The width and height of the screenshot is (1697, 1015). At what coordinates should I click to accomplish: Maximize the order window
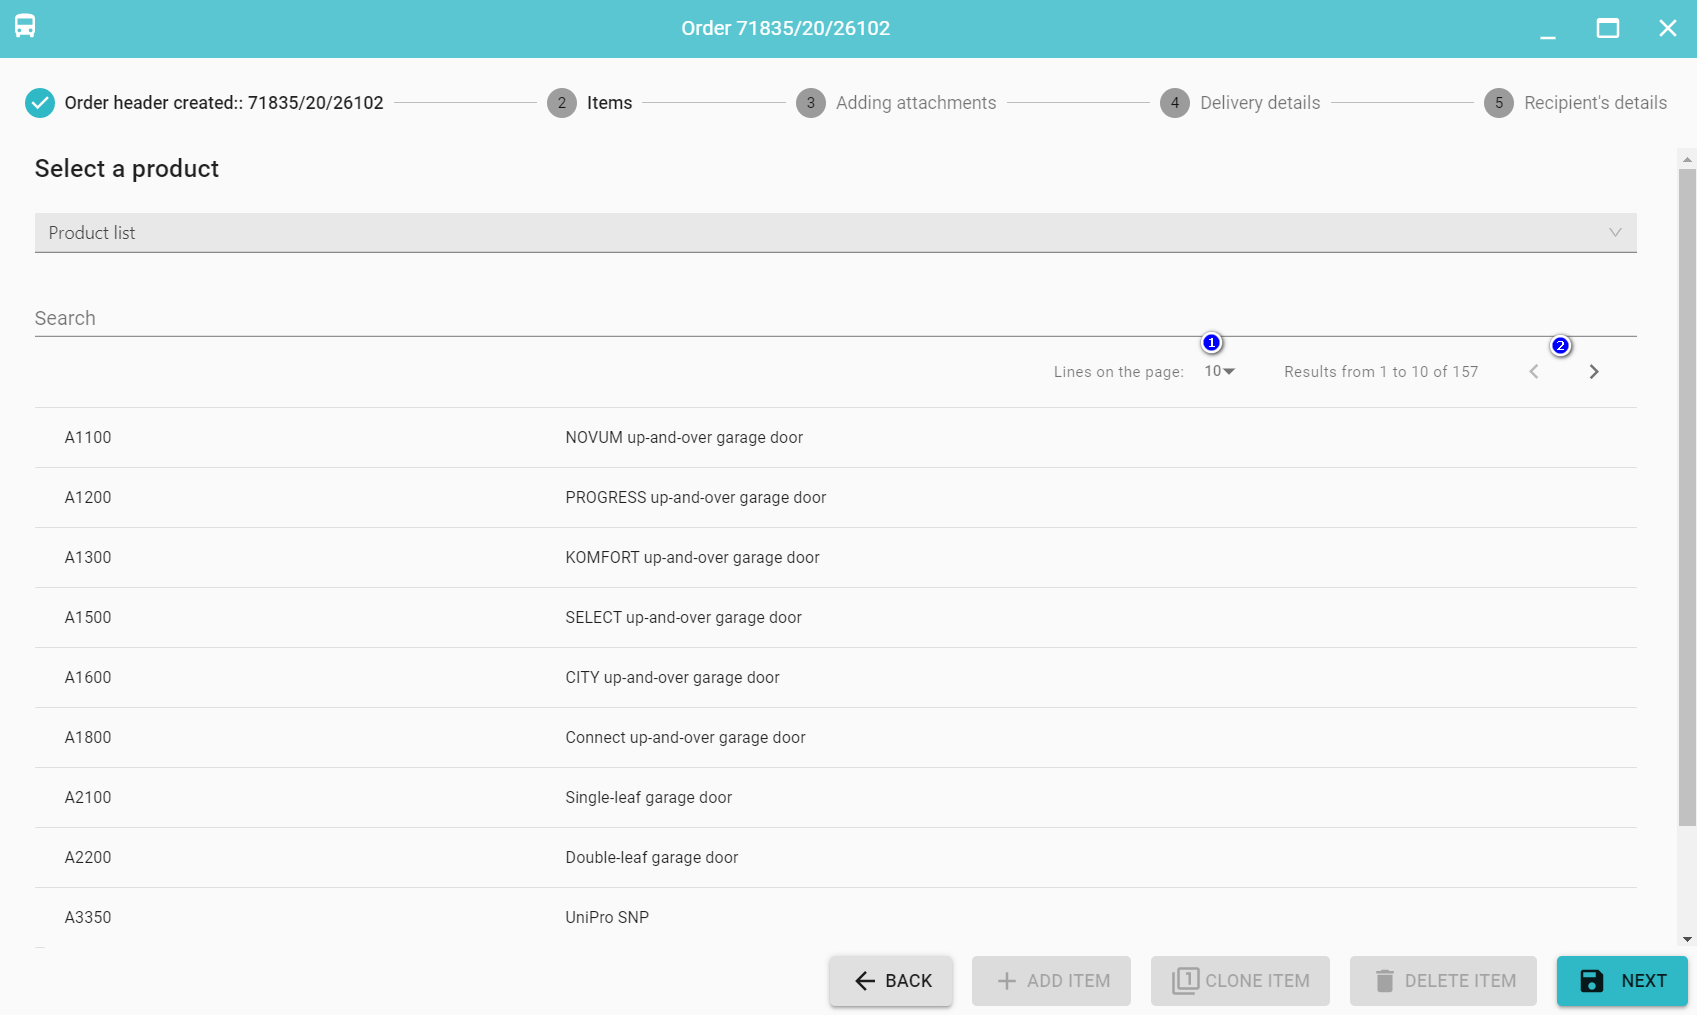coord(1607,28)
